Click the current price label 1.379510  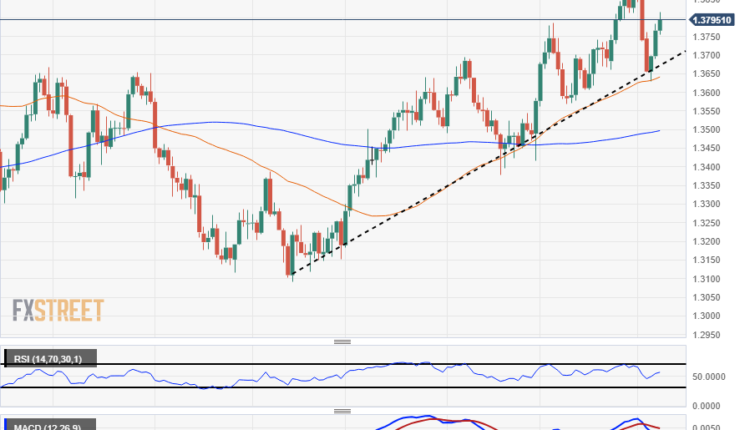point(716,20)
